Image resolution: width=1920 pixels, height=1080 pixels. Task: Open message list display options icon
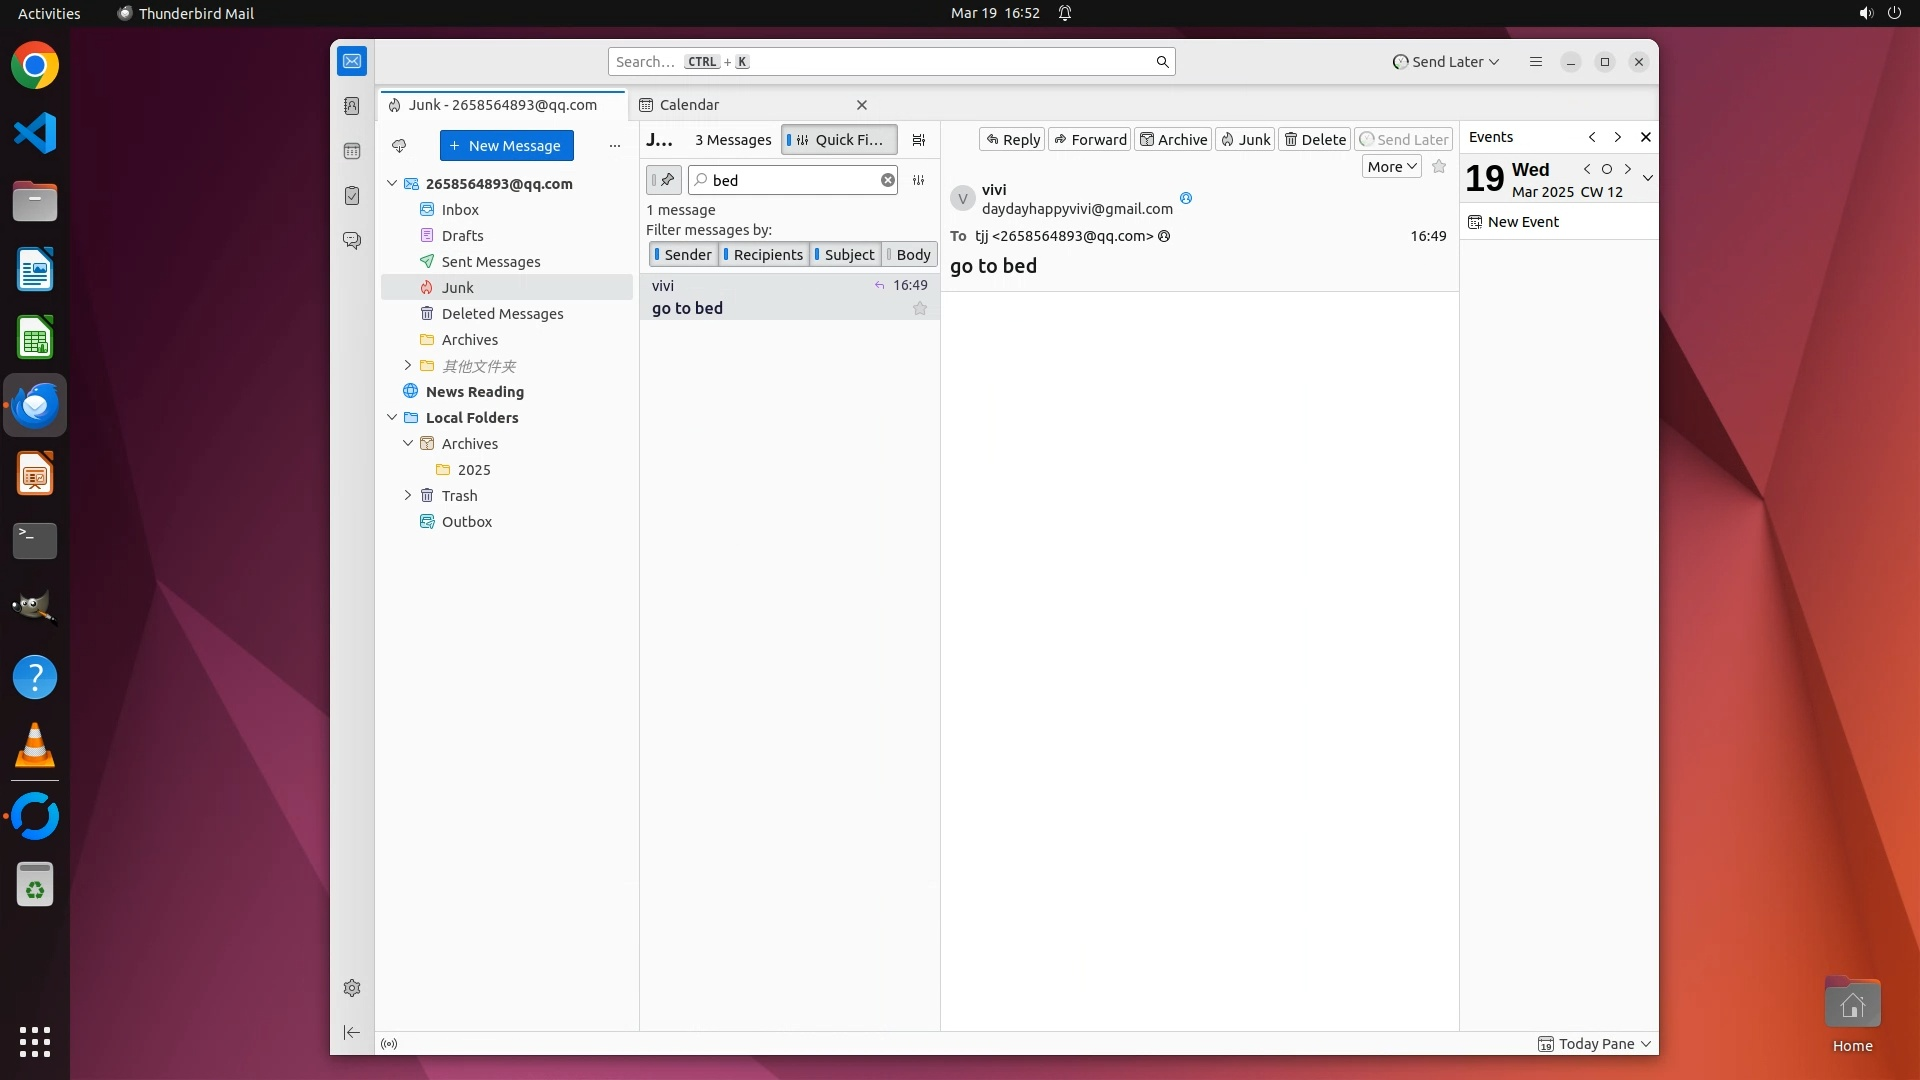919,140
